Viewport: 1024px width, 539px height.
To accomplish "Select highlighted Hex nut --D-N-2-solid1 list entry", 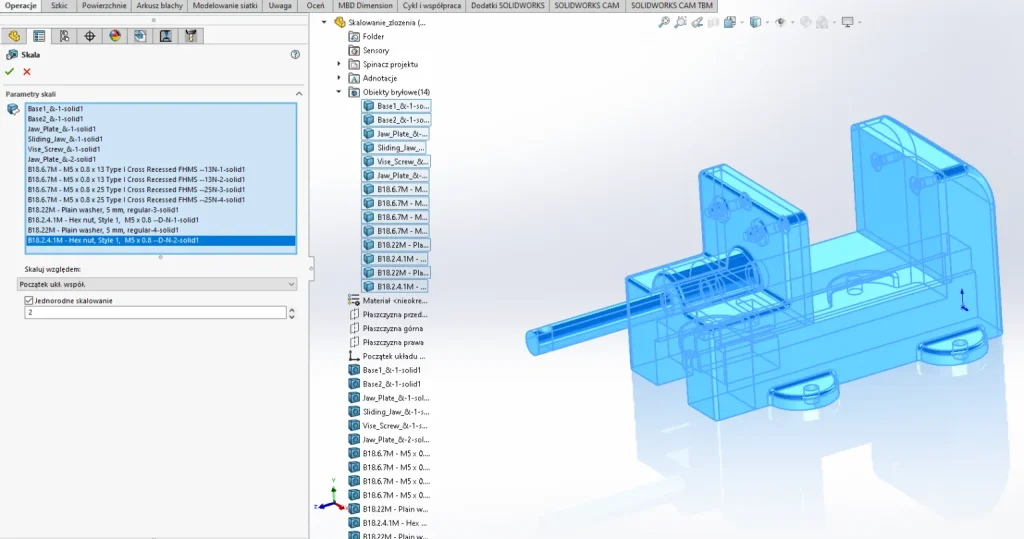I will point(161,240).
